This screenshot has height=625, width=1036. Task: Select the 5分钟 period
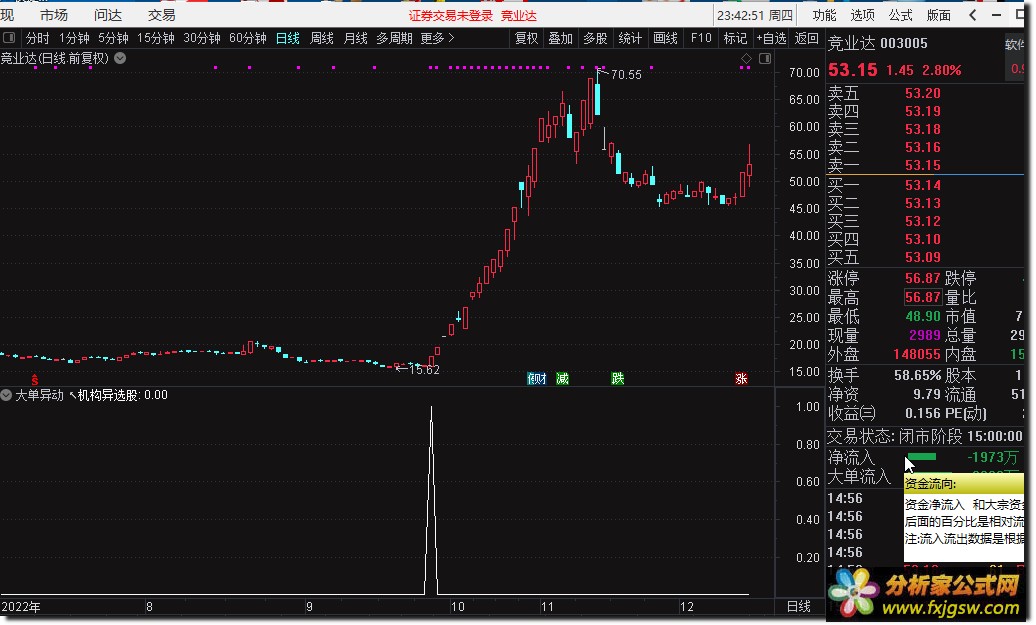point(113,38)
